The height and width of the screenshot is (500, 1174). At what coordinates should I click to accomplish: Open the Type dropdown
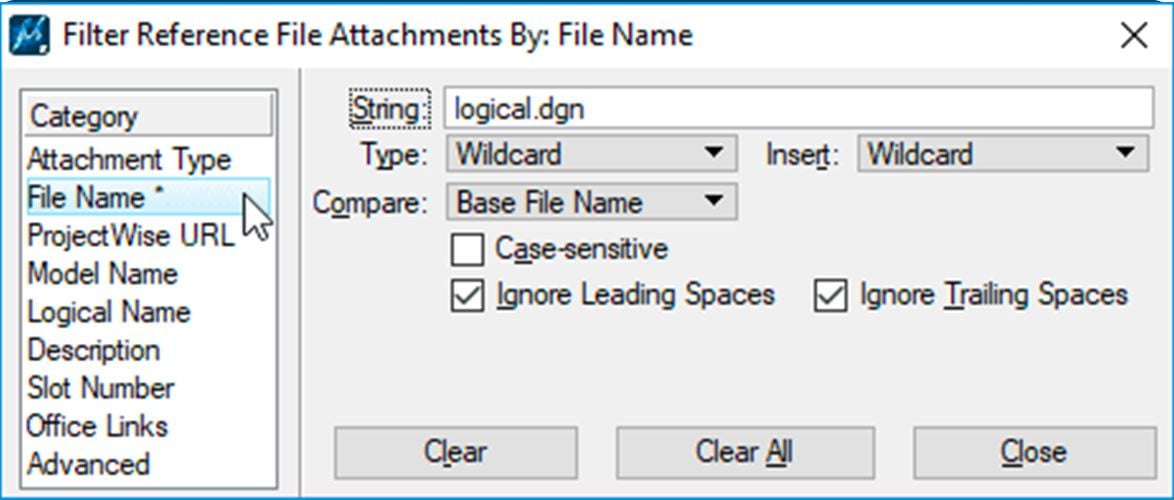click(x=590, y=154)
